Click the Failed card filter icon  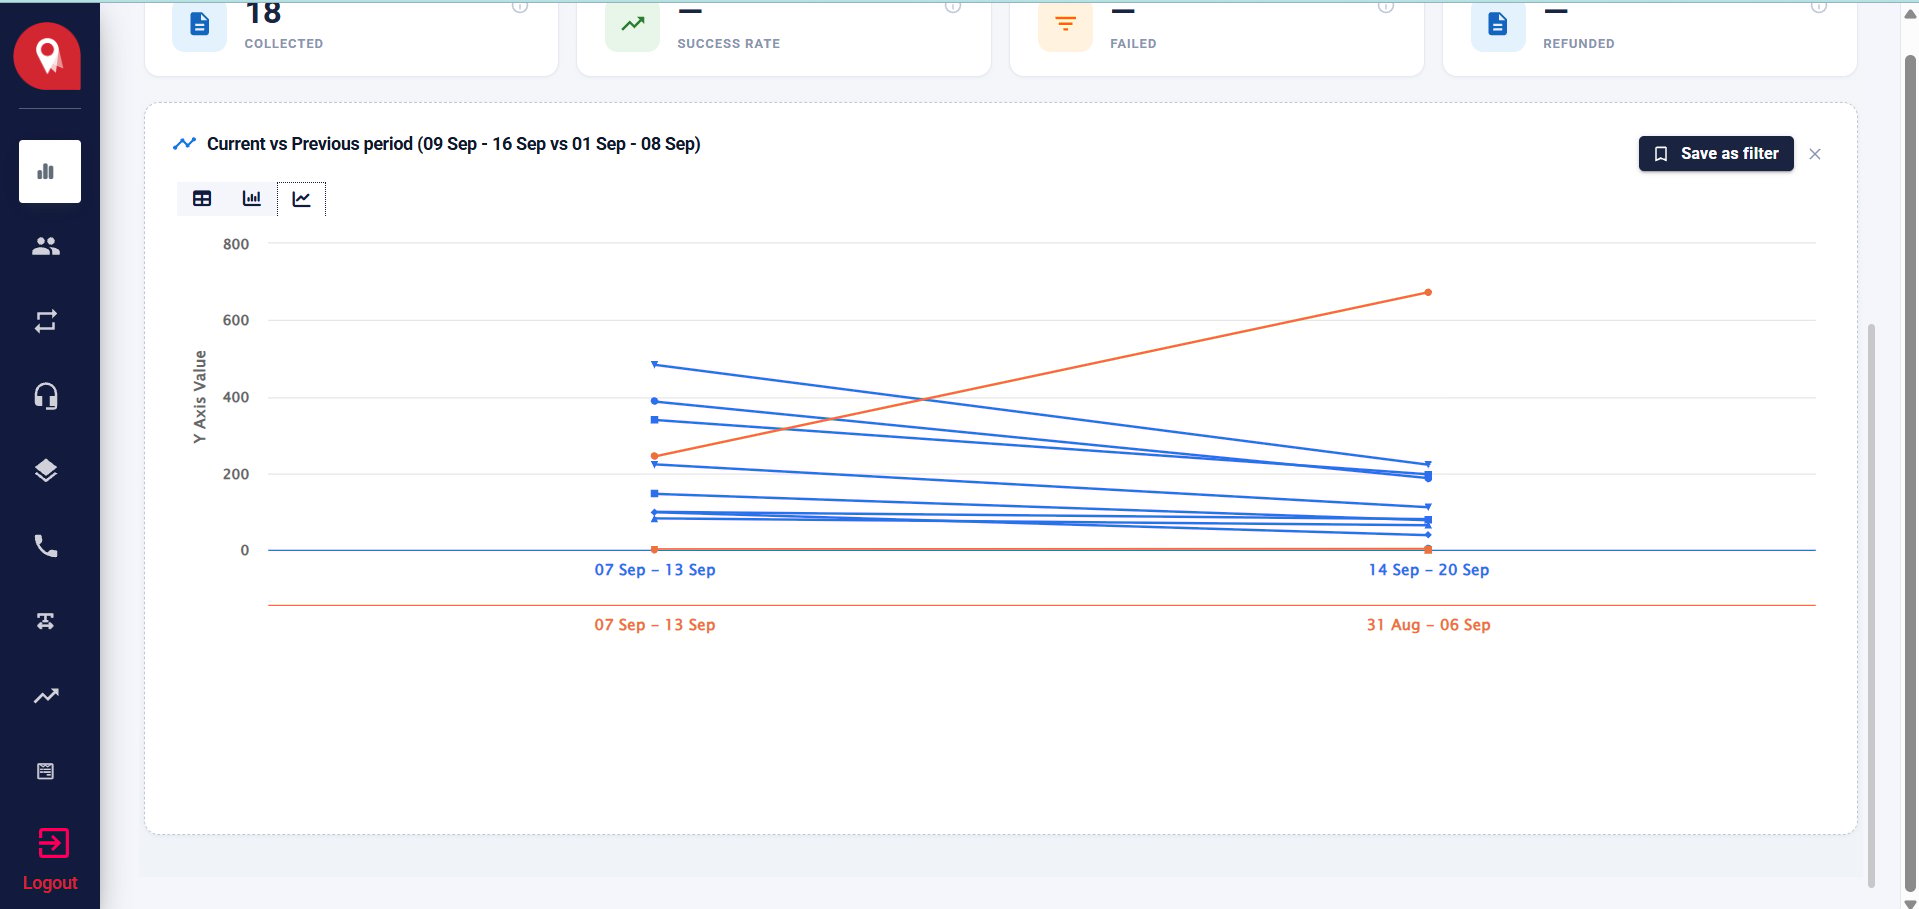point(1065,24)
